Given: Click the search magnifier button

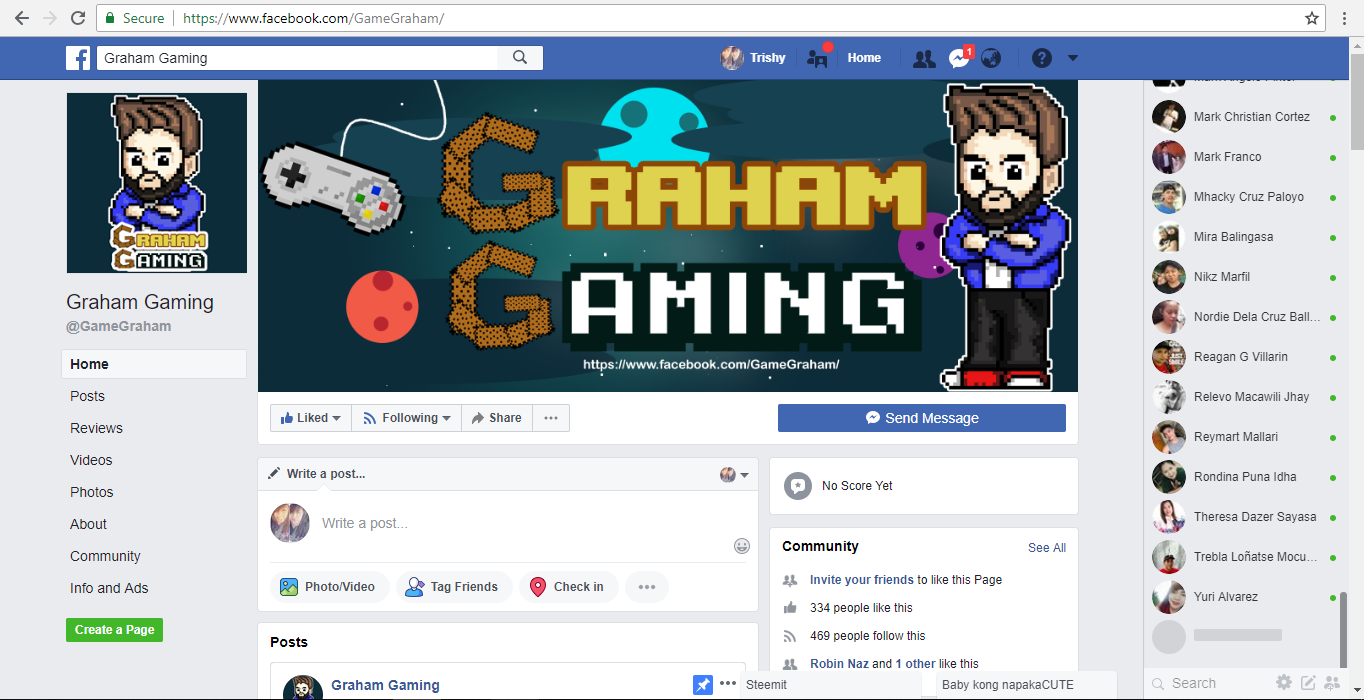Looking at the screenshot, I should click(520, 58).
